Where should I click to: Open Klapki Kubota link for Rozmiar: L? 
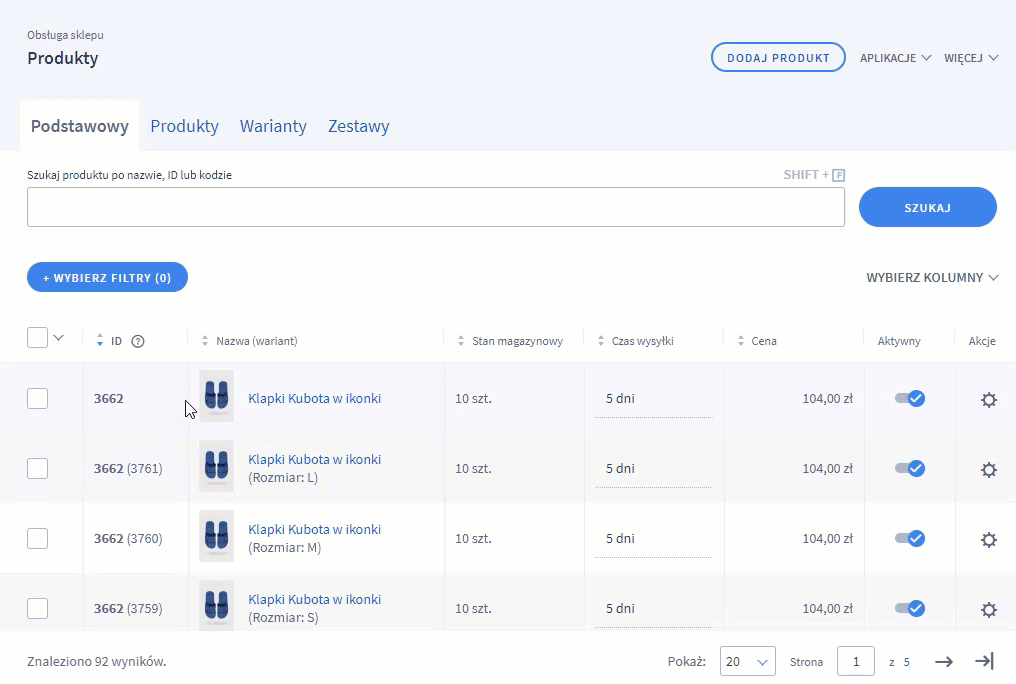pyautogui.click(x=314, y=459)
